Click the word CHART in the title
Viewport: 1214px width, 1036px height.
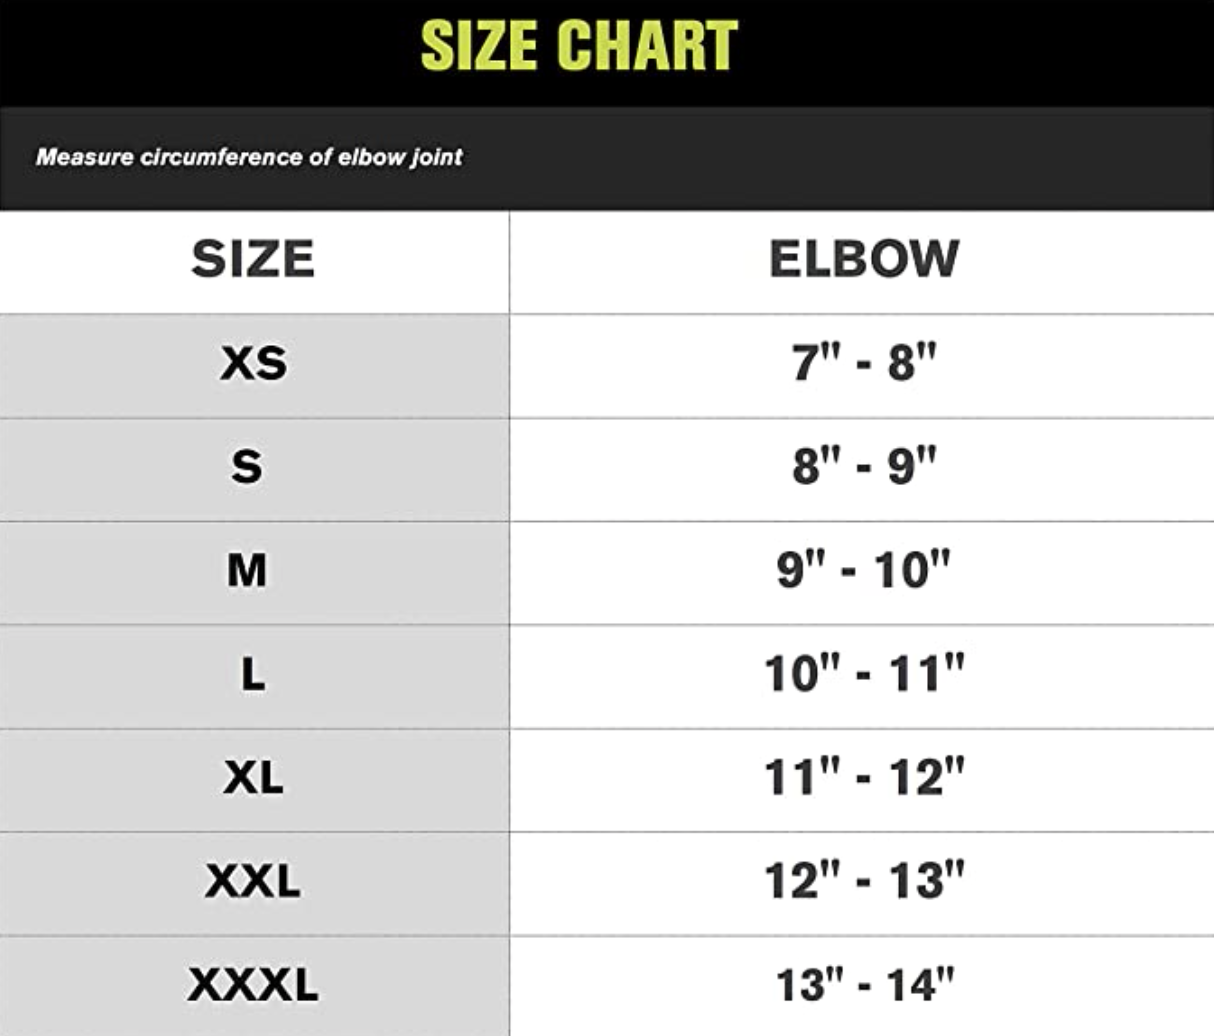647,46
